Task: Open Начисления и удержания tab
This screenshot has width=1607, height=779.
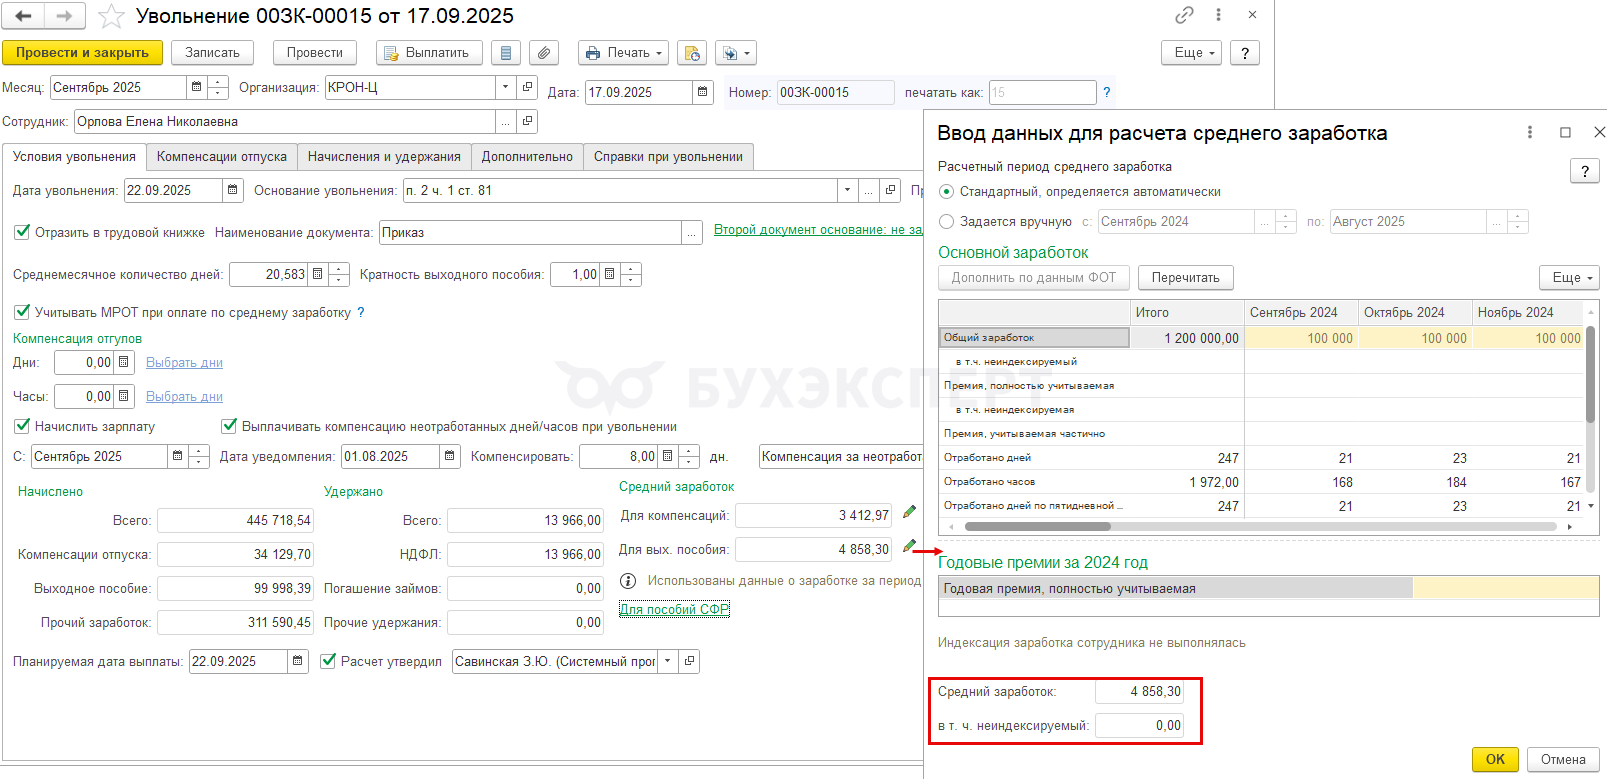Action: 384,157
